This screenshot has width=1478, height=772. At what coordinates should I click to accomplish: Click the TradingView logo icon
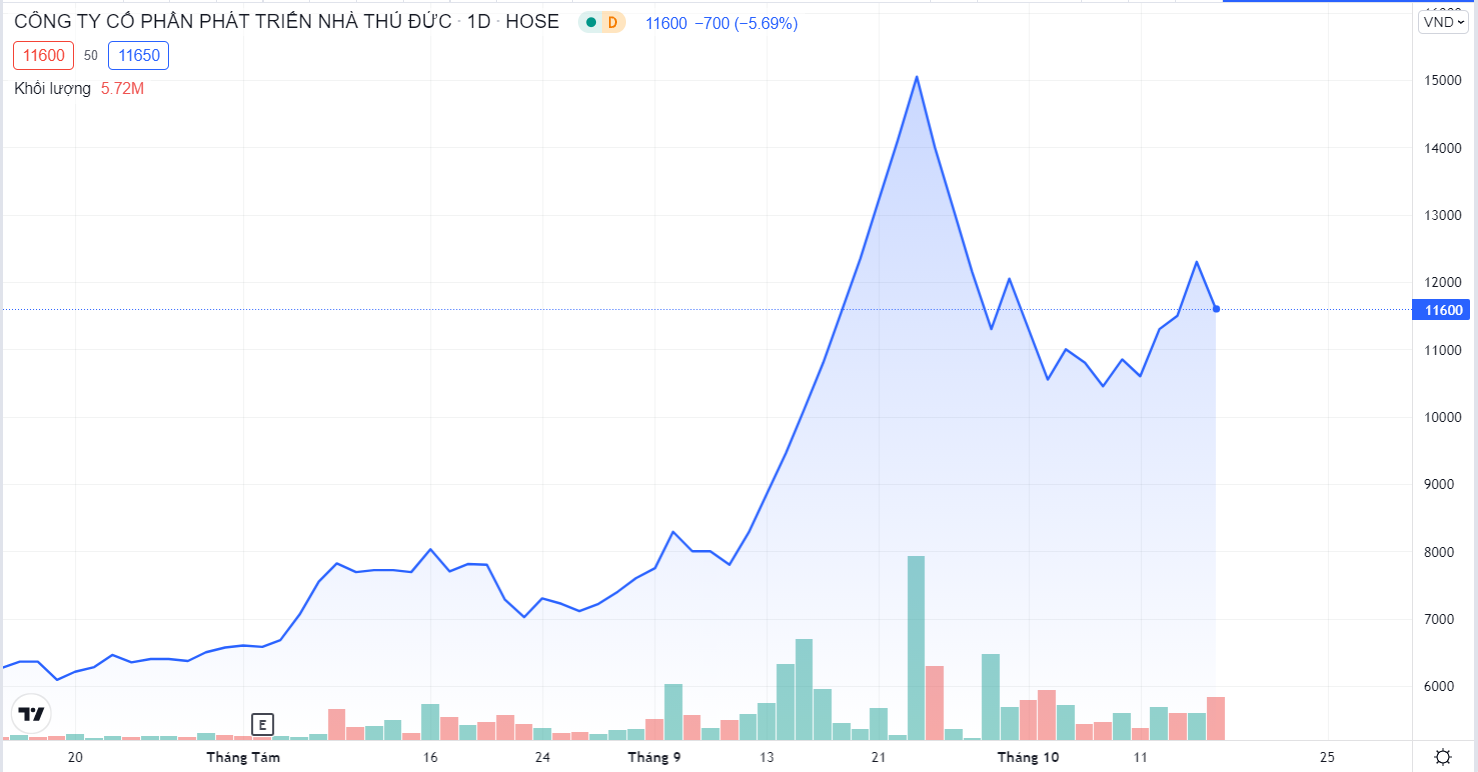coord(31,714)
